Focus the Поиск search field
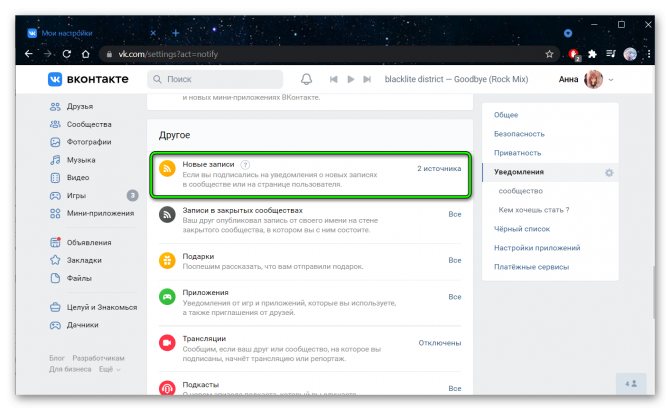The image size is (670, 410). [215, 79]
